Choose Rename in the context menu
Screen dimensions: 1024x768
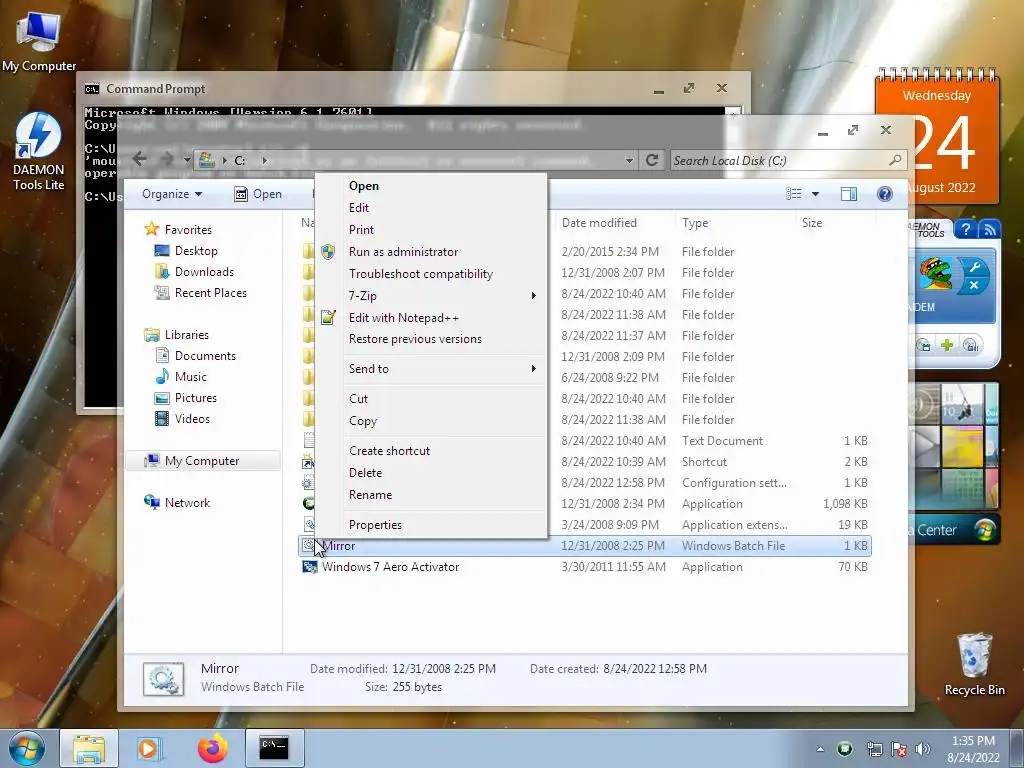[431, 494]
